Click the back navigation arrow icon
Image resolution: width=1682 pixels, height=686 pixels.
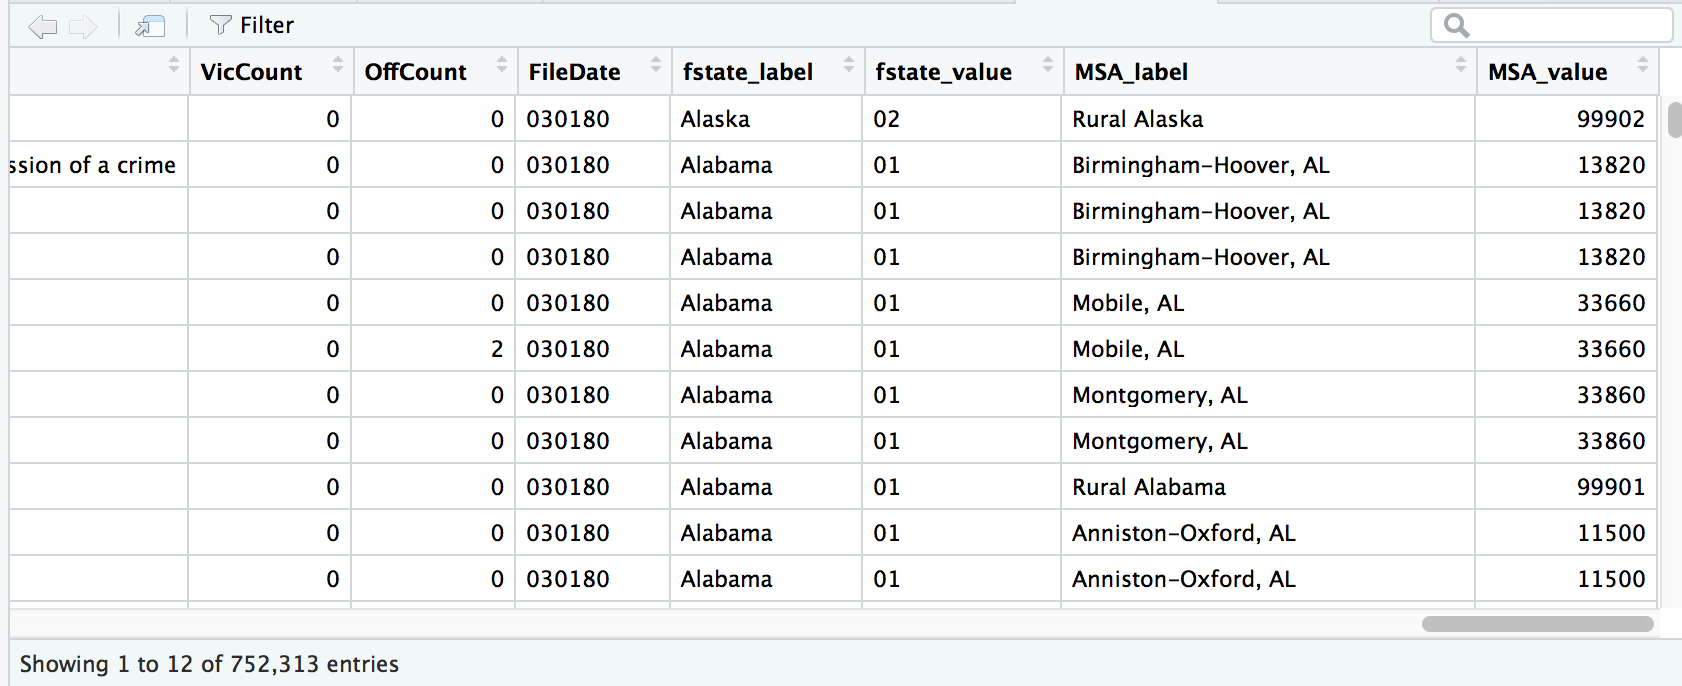tap(43, 26)
